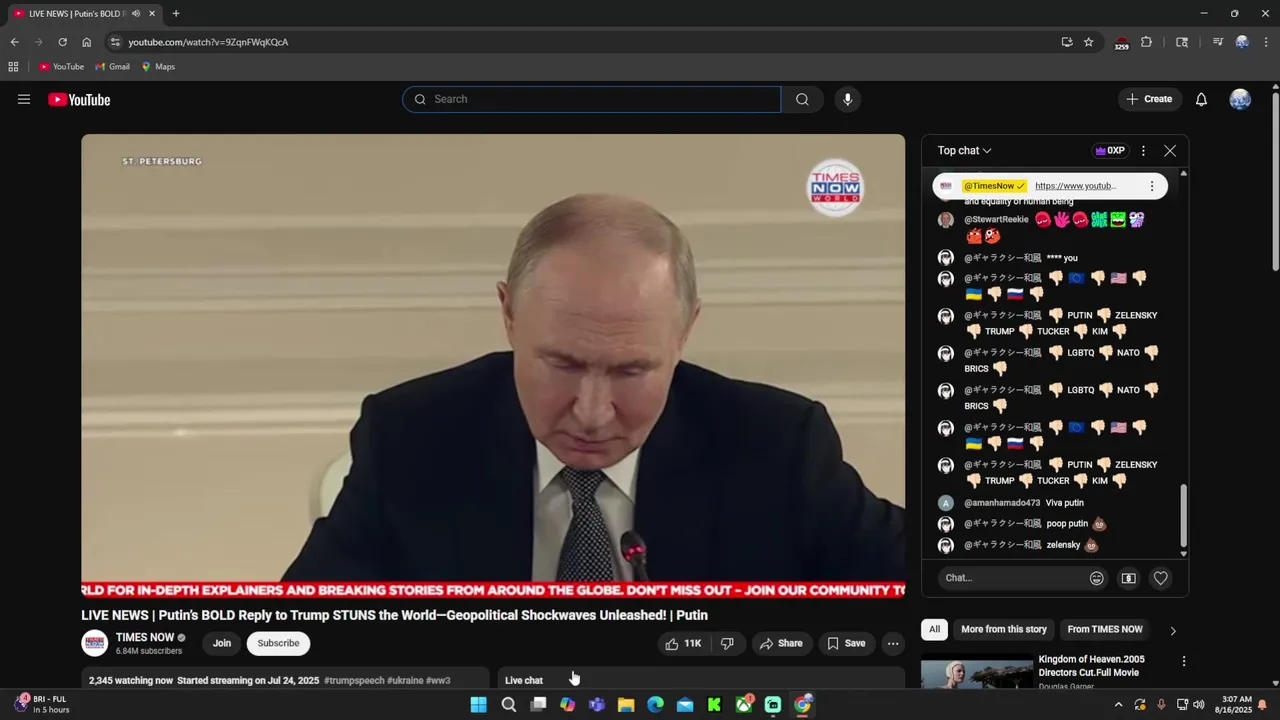Open more actions ellipsis under video
Viewport: 1280px width, 720px height.
coord(893,643)
